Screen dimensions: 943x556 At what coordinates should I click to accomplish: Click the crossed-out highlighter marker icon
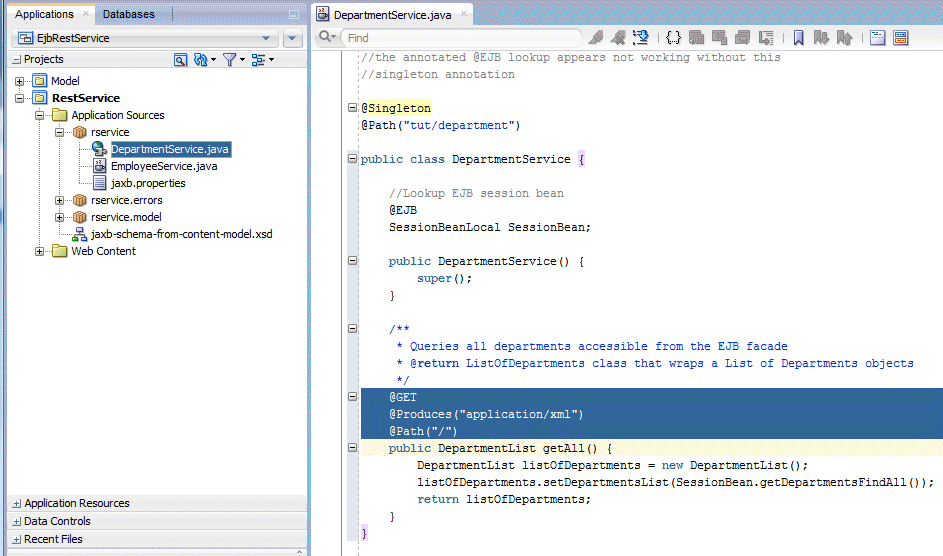(x=618, y=38)
